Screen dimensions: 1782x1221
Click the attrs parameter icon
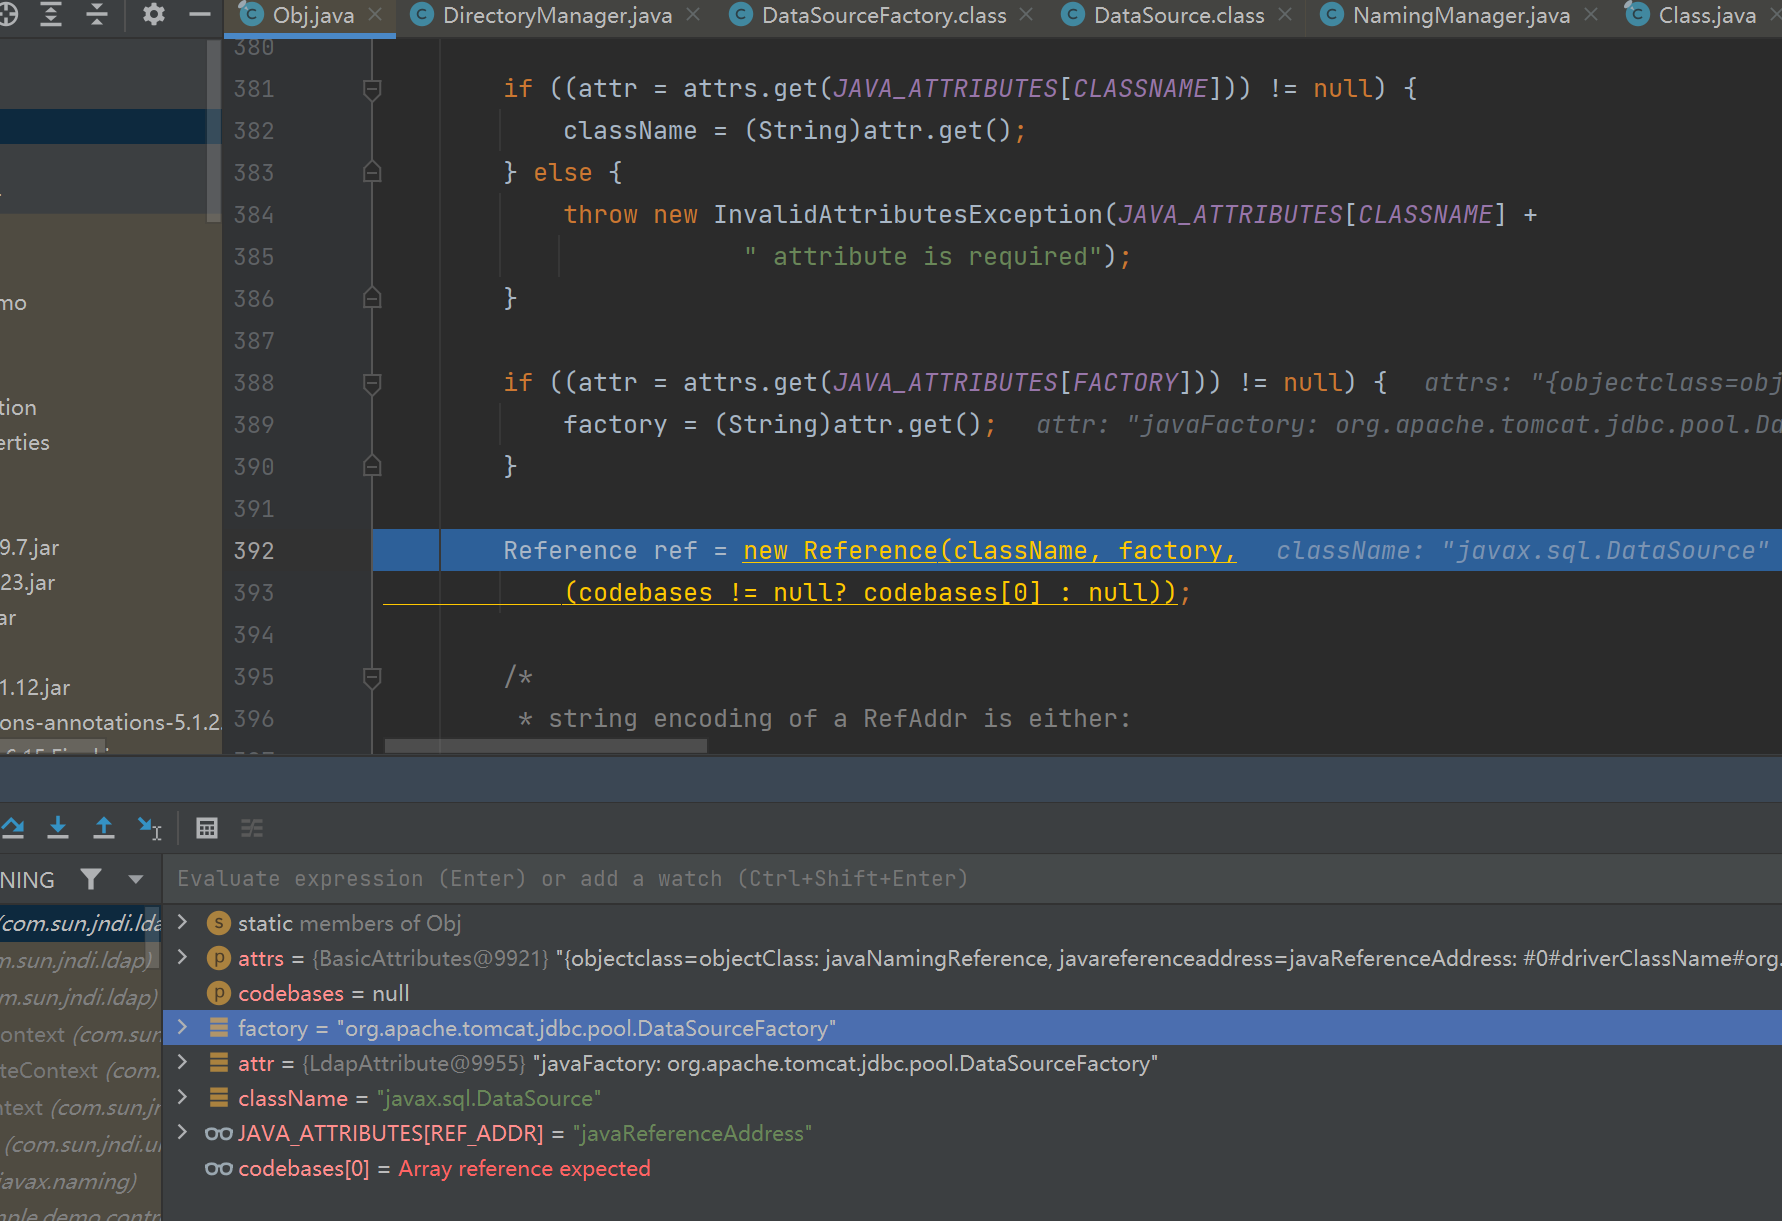(218, 958)
